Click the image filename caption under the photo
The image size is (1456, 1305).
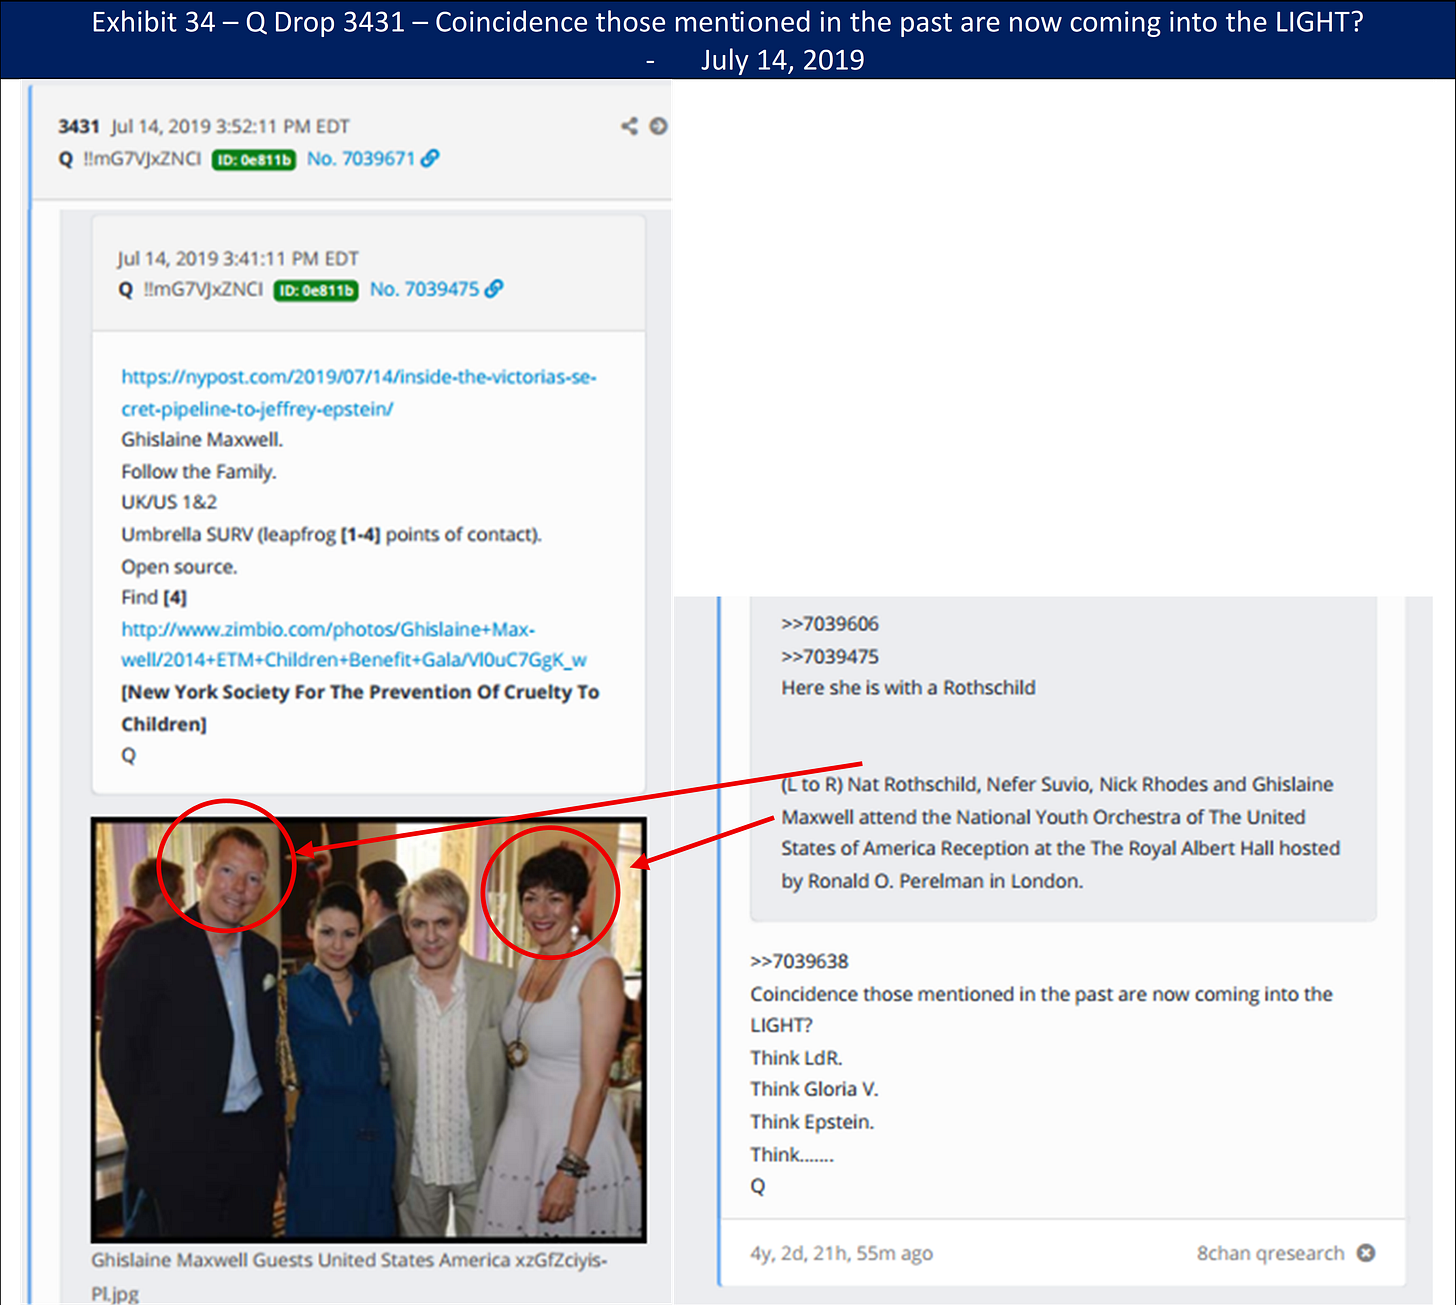point(349,1276)
